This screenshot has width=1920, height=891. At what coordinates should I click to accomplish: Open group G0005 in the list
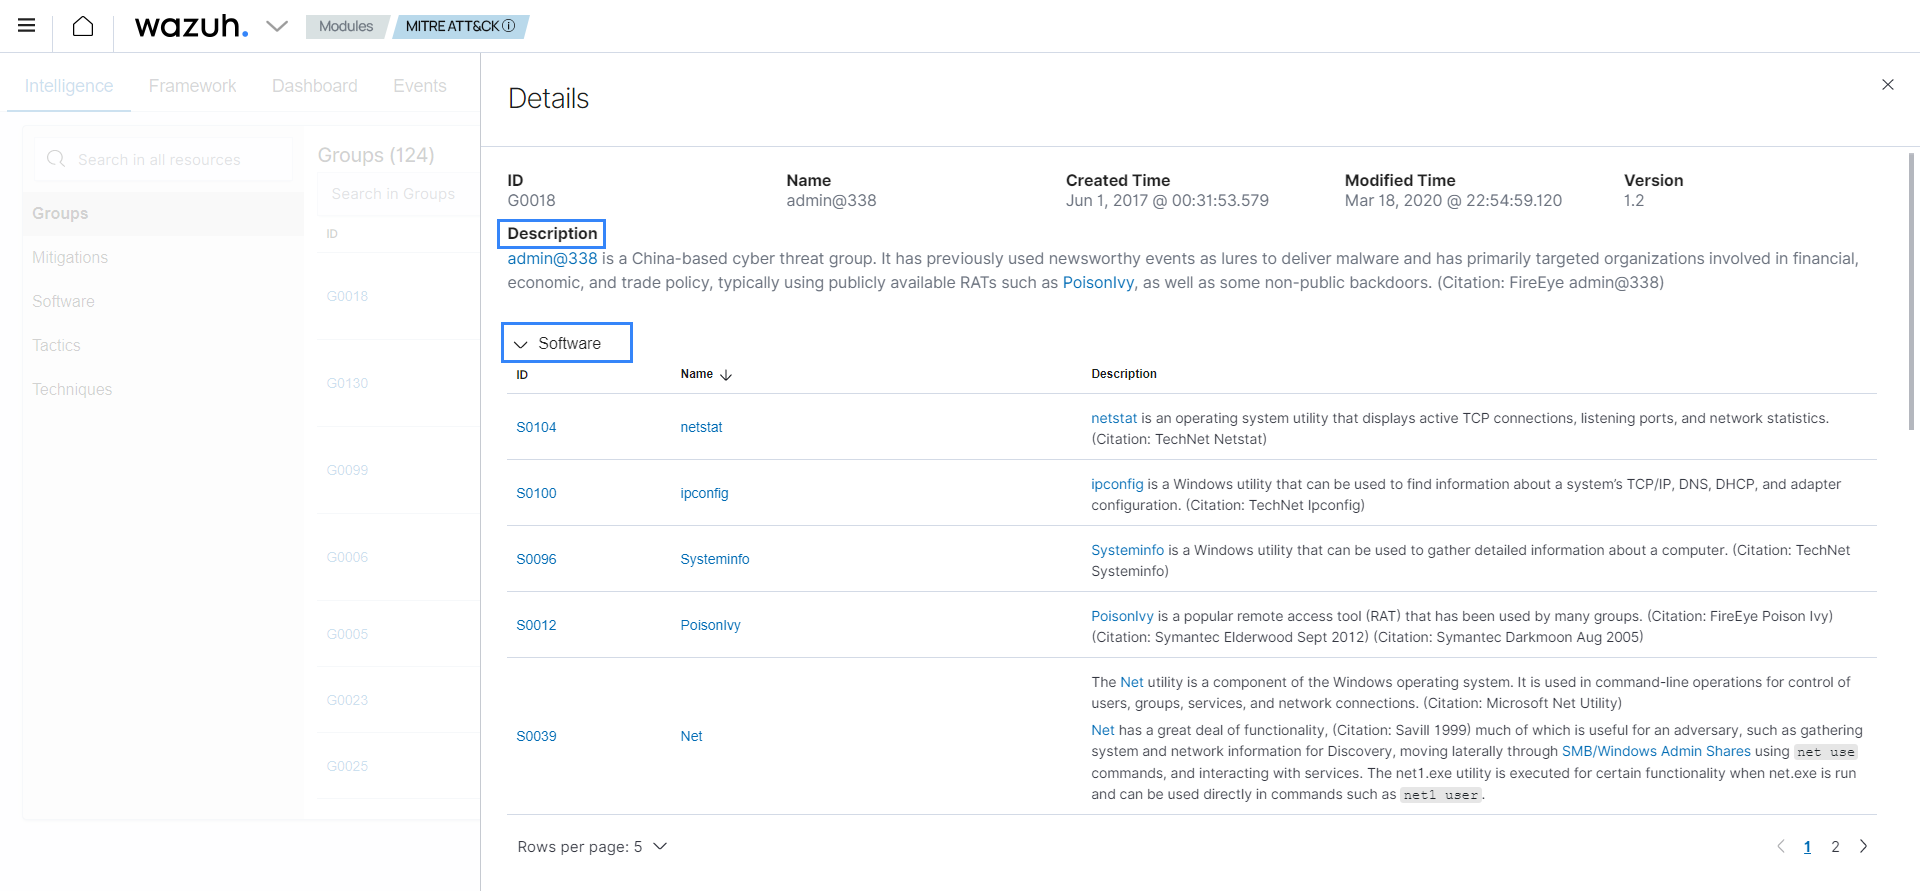click(347, 634)
